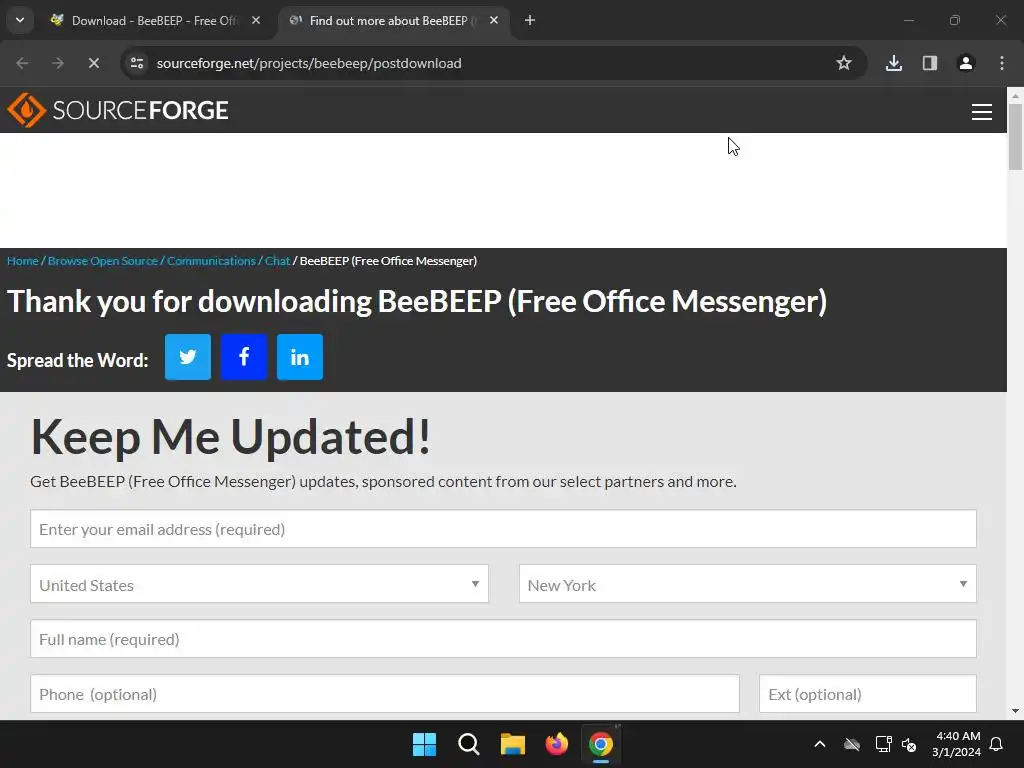Focus the Full name field

pyautogui.click(x=503, y=639)
